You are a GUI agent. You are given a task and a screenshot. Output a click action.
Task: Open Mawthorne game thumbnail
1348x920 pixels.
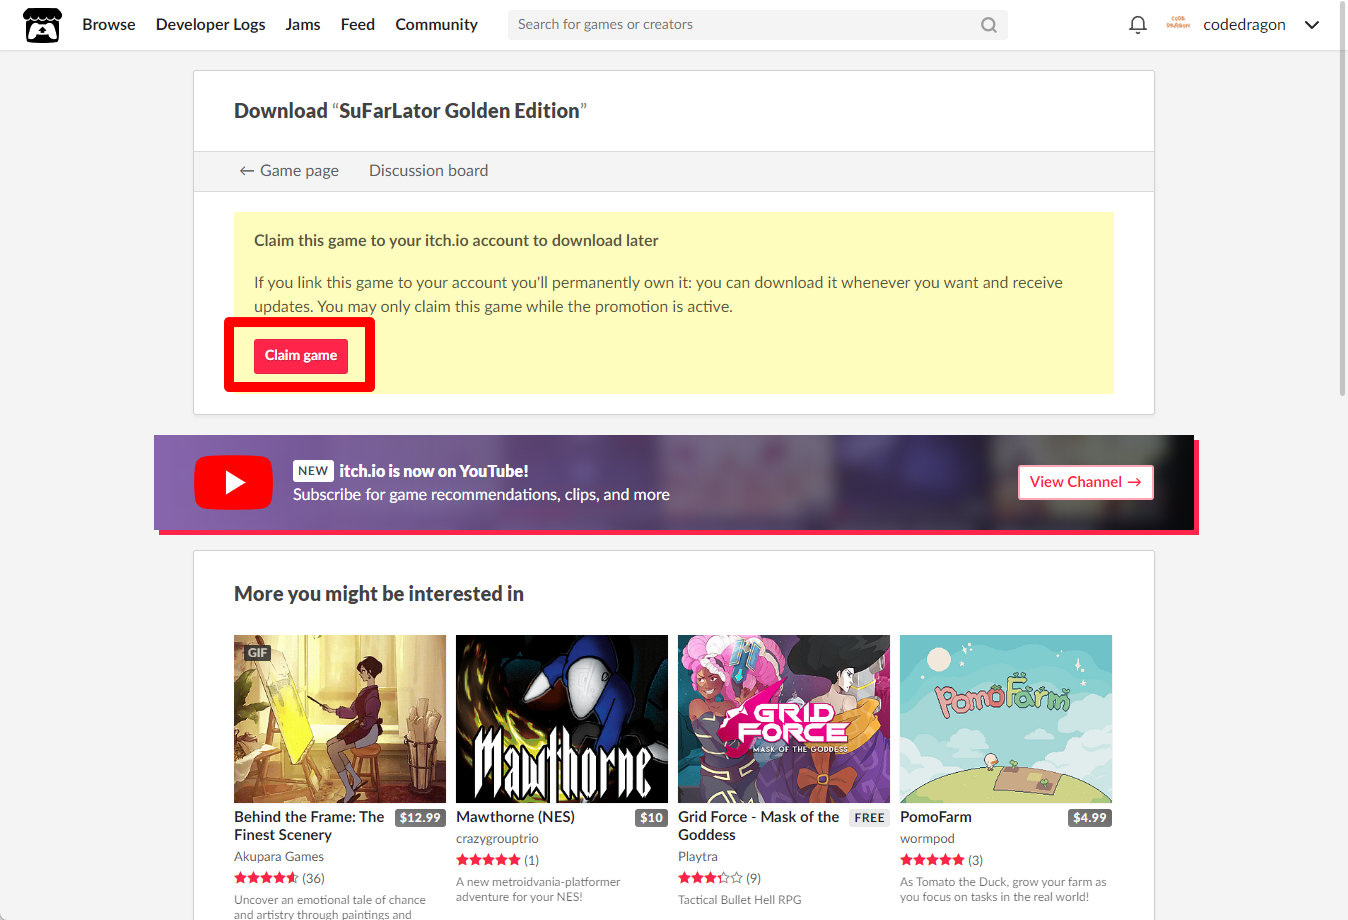tap(562, 719)
